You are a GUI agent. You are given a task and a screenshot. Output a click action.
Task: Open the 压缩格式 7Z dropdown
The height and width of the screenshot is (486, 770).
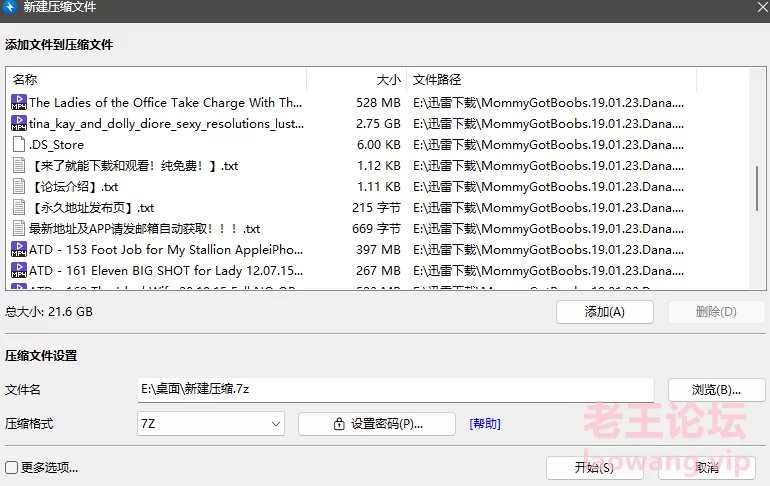coord(211,424)
